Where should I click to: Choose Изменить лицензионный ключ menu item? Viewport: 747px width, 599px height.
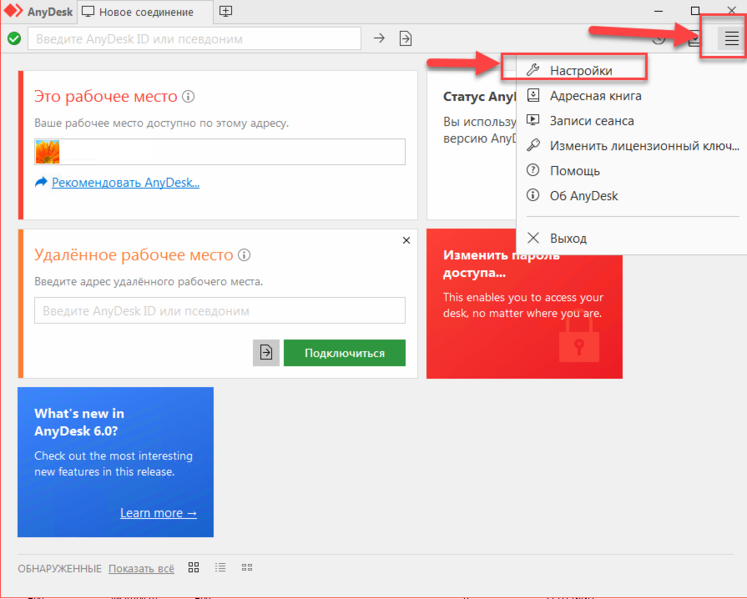coord(632,145)
